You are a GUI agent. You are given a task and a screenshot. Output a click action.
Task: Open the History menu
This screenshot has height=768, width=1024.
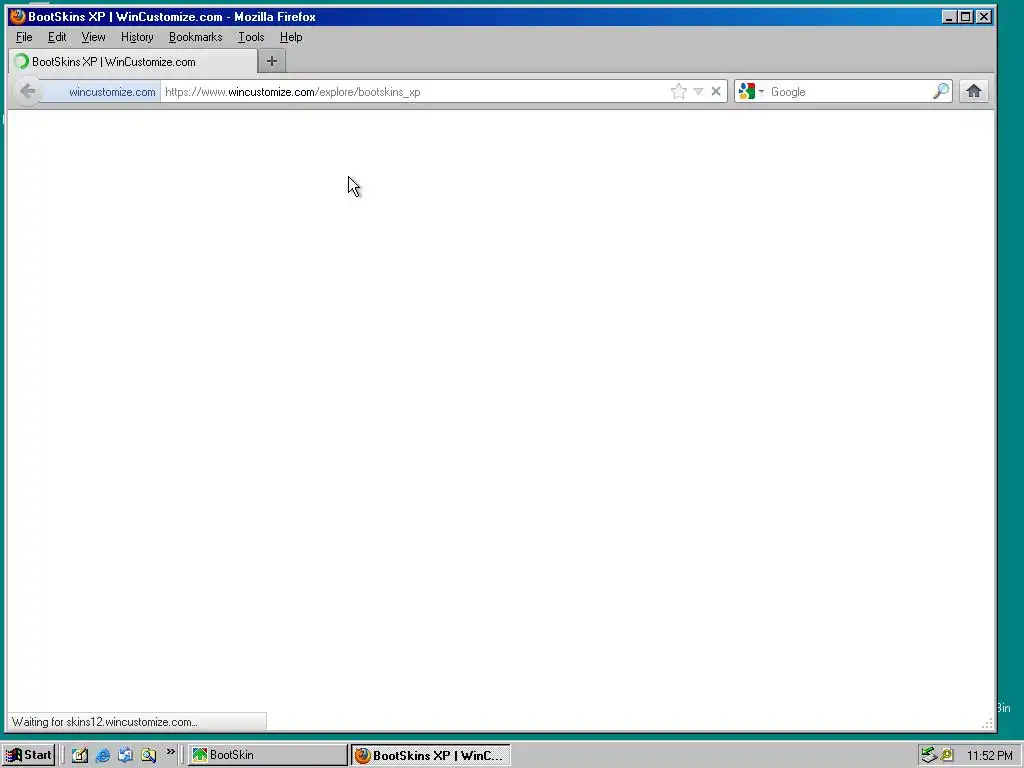pyautogui.click(x=137, y=37)
